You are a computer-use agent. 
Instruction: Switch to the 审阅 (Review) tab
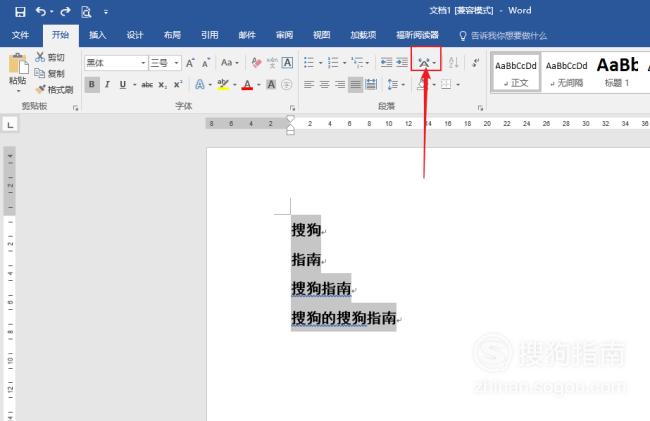(x=284, y=35)
